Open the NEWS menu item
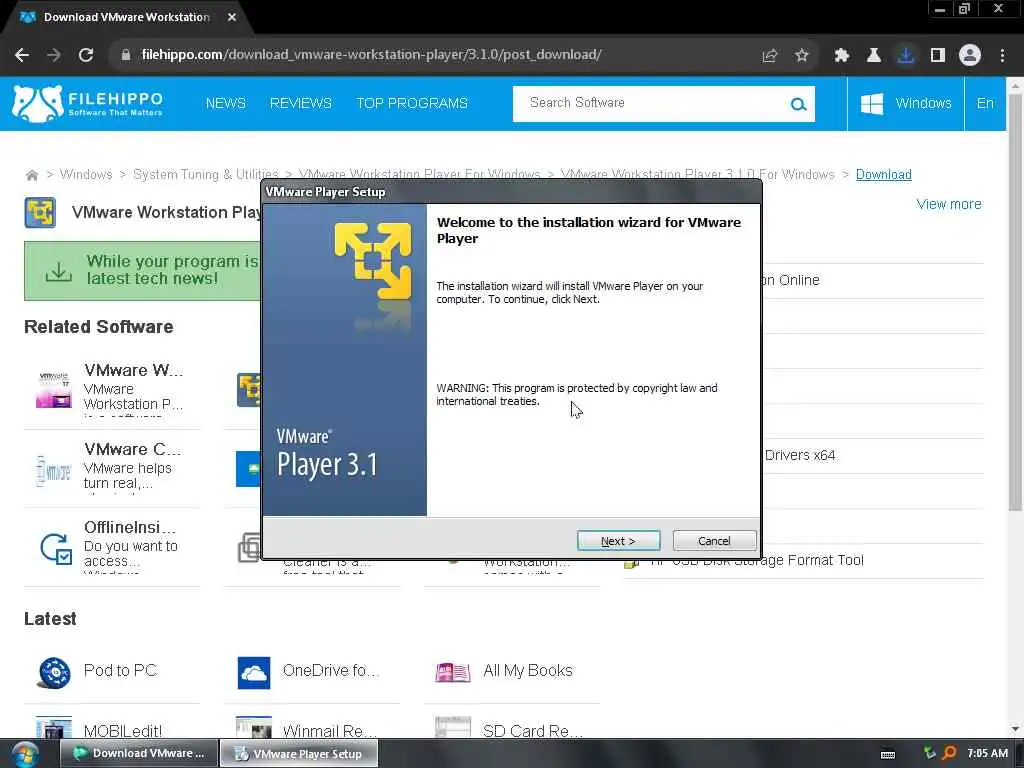This screenshot has width=1024, height=768. [x=225, y=103]
